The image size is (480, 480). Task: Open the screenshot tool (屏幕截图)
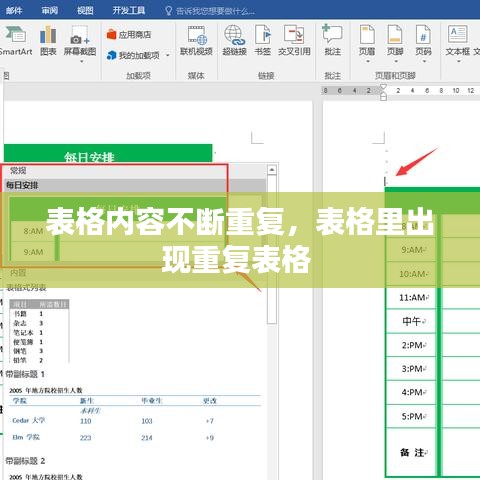[80, 42]
